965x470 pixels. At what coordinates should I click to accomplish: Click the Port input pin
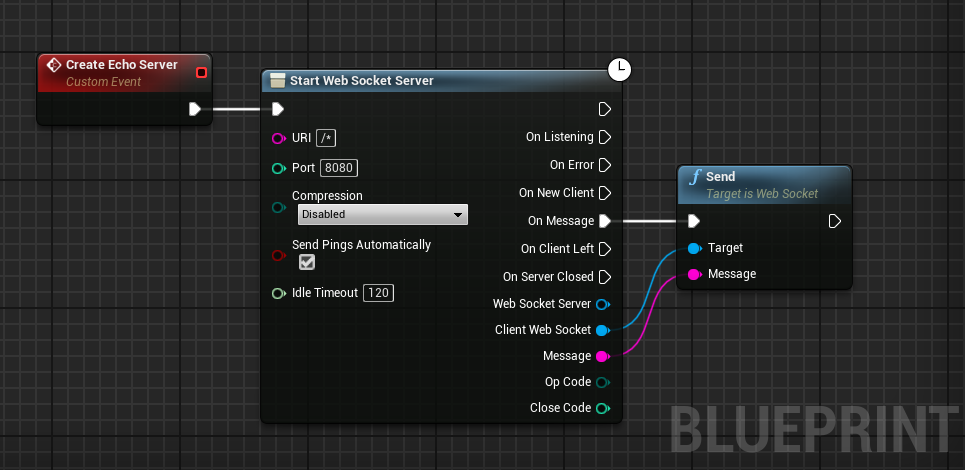coord(279,168)
